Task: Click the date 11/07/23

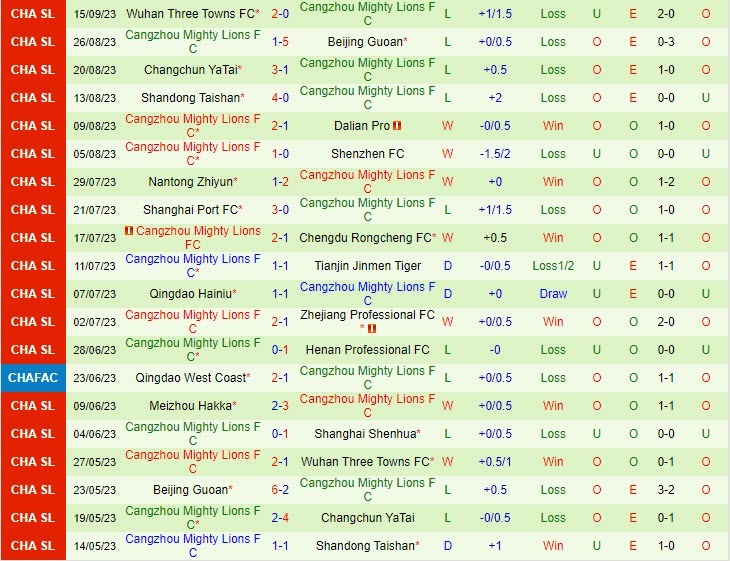Action: click(x=95, y=266)
